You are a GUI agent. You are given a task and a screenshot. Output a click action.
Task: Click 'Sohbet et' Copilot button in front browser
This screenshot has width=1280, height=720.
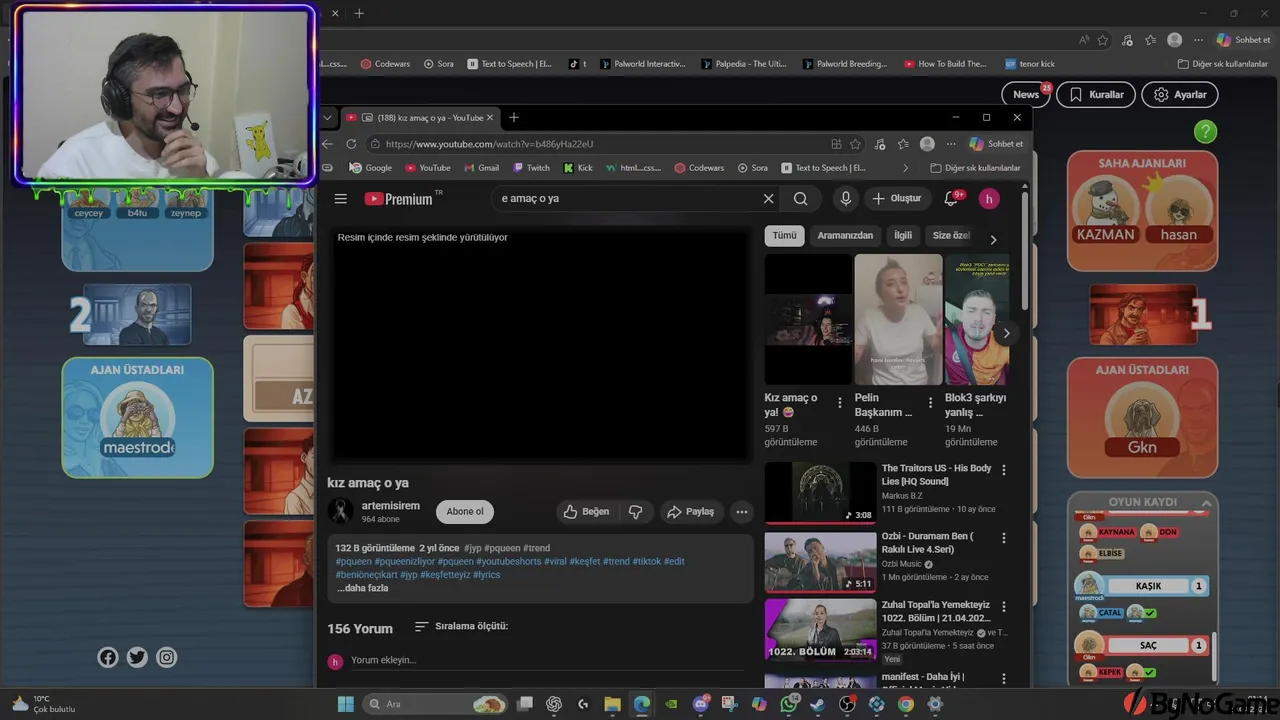tap(996, 144)
